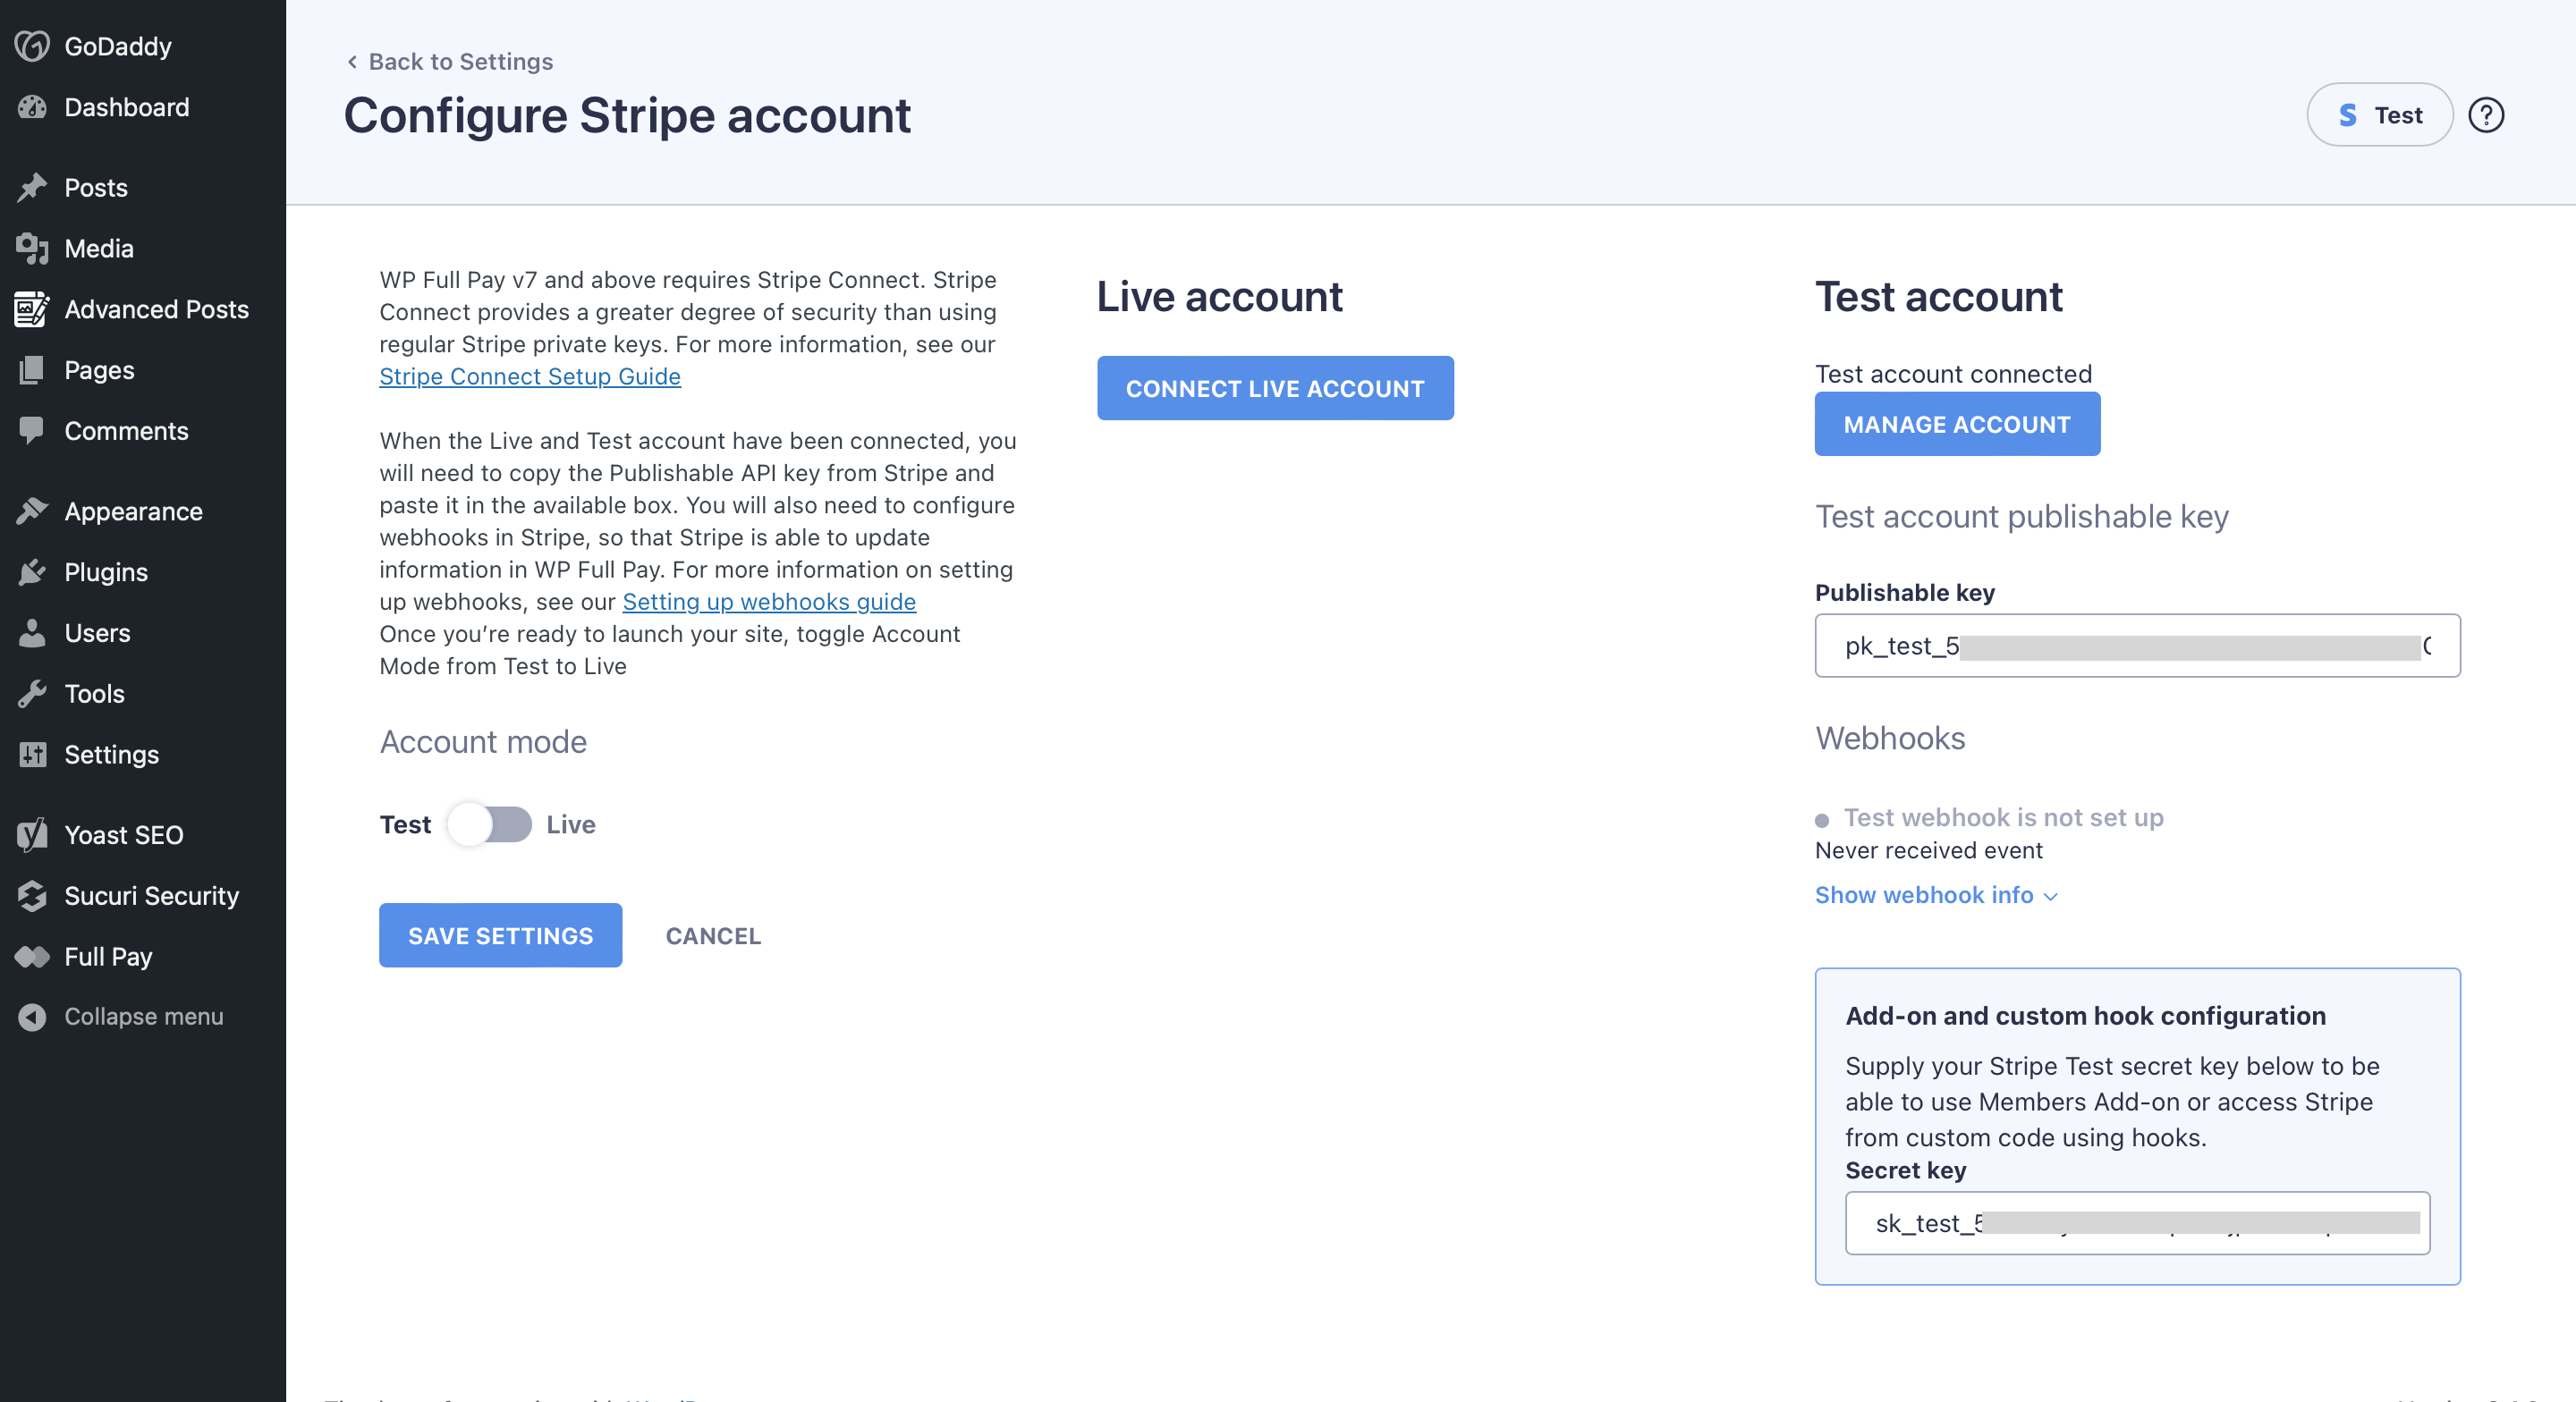
Task: Expand Show webhook info section
Action: pyautogui.click(x=1935, y=895)
